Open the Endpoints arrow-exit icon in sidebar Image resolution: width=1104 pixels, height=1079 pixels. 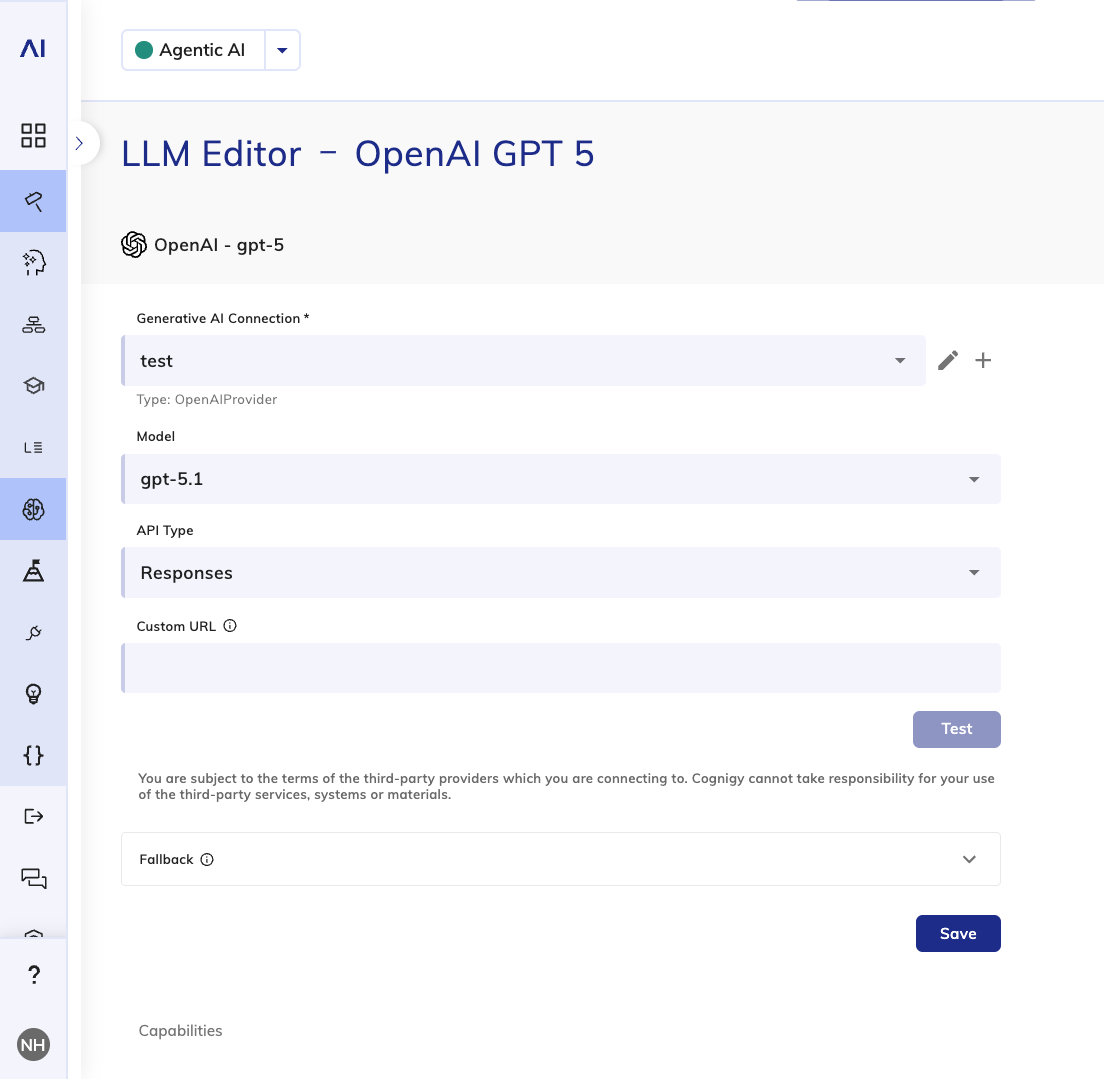[x=33, y=816]
